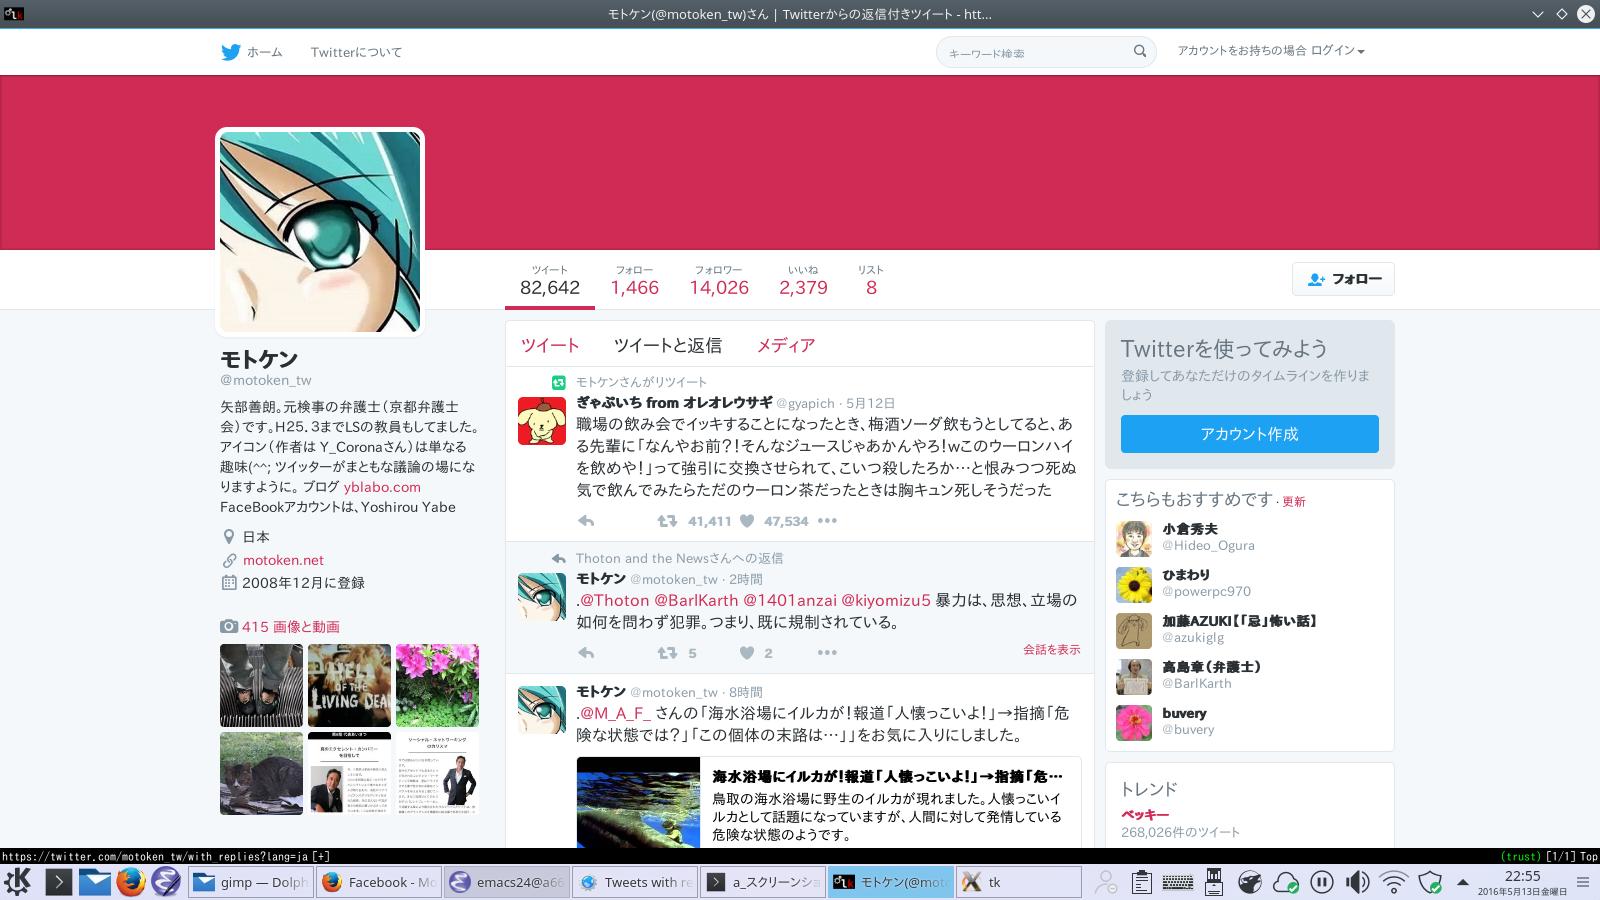Refresh suggestions via 更新 link
Image resolution: width=1600 pixels, height=900 pixels.
[x=1294, y=502]
